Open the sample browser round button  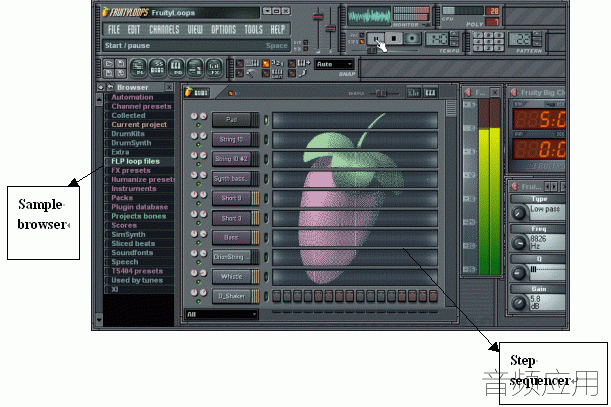(195, 68)
